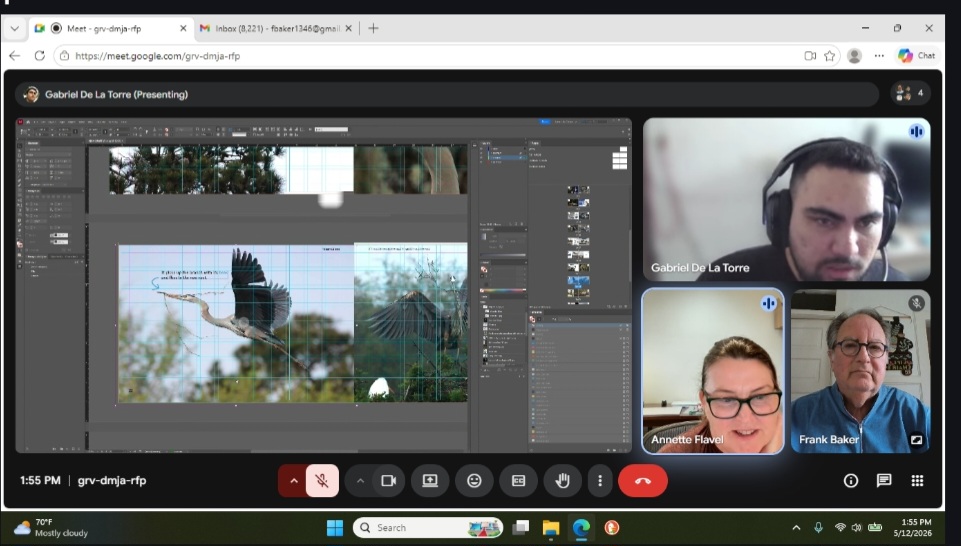Screen dimensions: 961x546
Task: Open more options three-dot menu in Meet
Action: [x=600, y=481]
